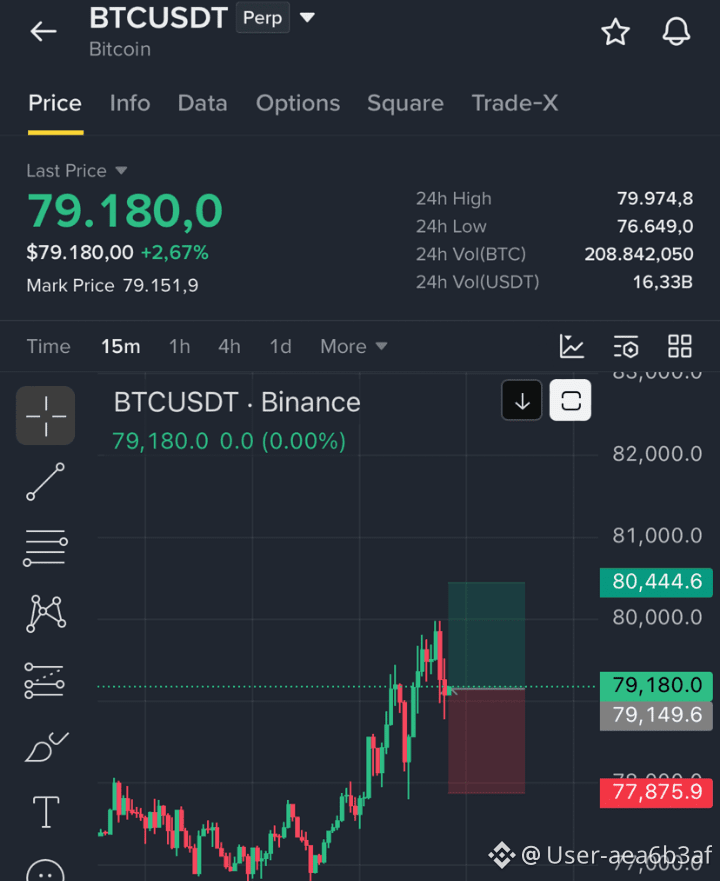Select the emoji sticker tool
The height and width of the screenshot is (881, 720).
(46, 871)
